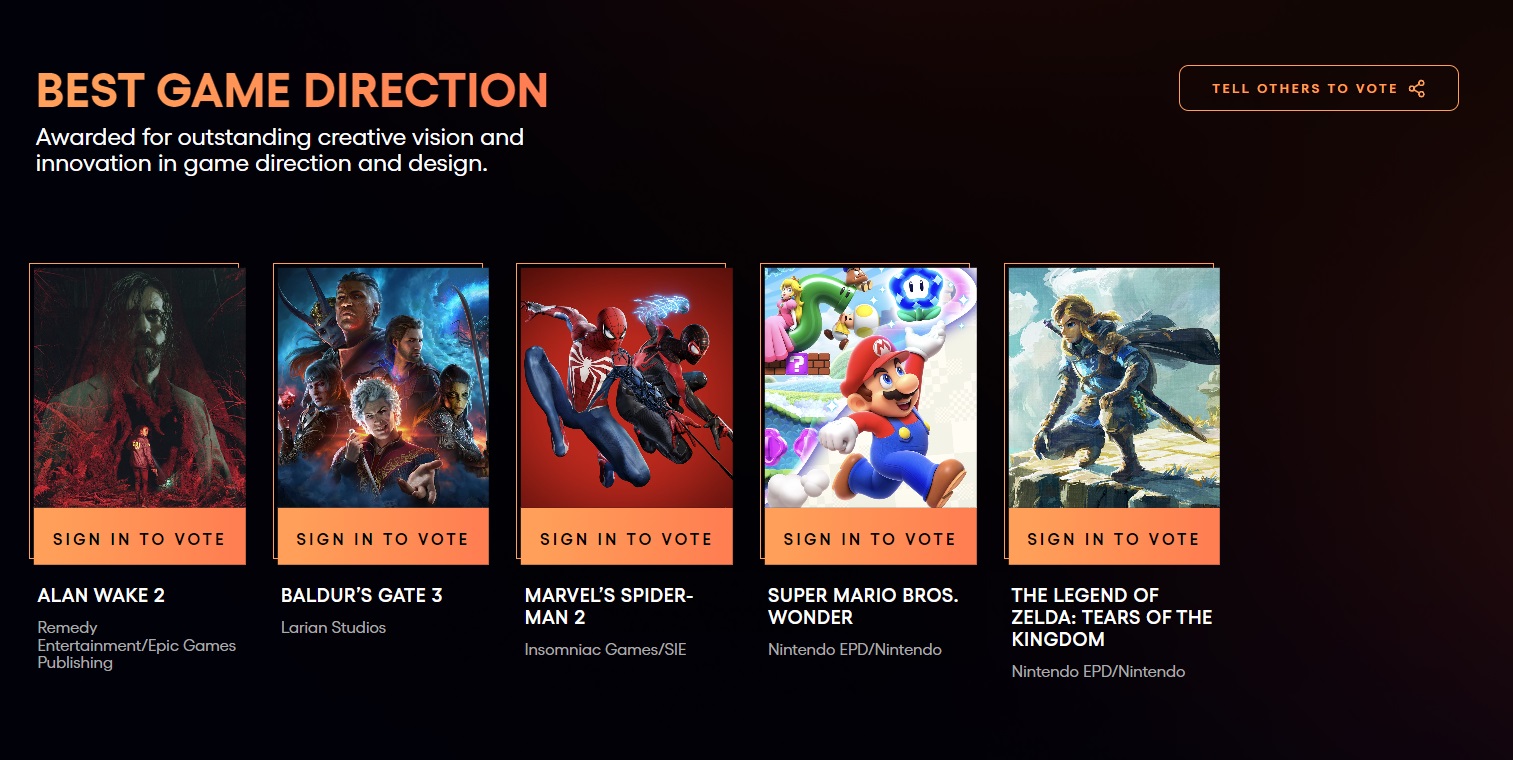
Task: Sign in to vote for Super Mario Bros. Wonder
Action: (870, 538)
